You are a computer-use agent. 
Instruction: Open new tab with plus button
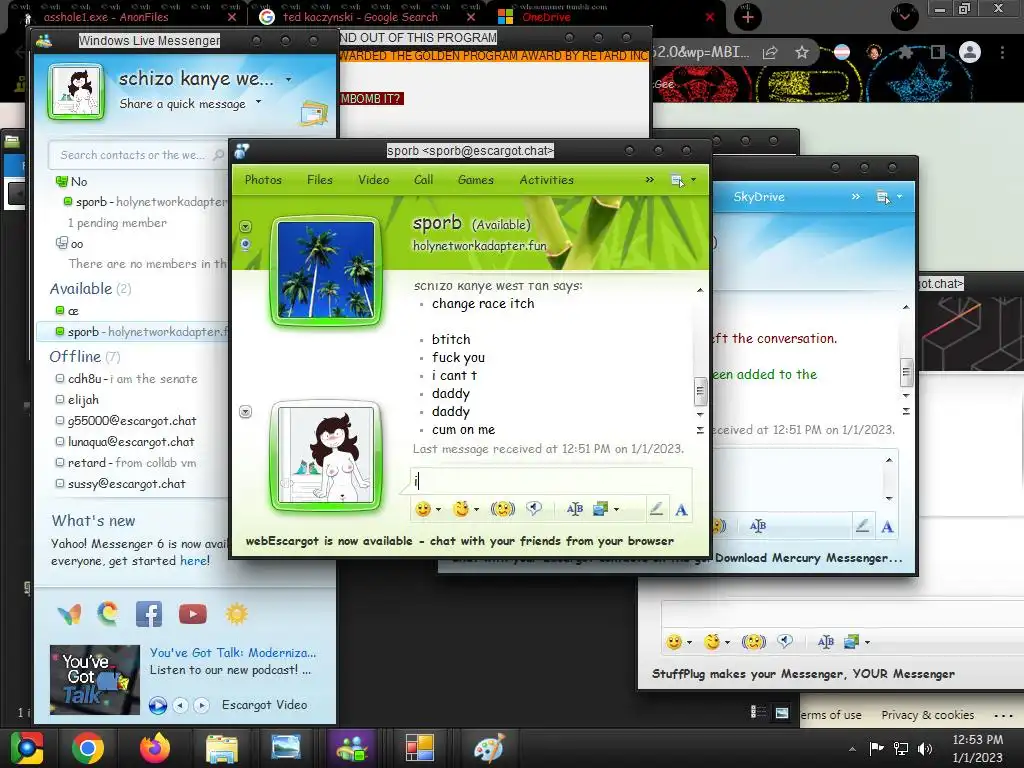pyautogui.click(x=748, y=17)
